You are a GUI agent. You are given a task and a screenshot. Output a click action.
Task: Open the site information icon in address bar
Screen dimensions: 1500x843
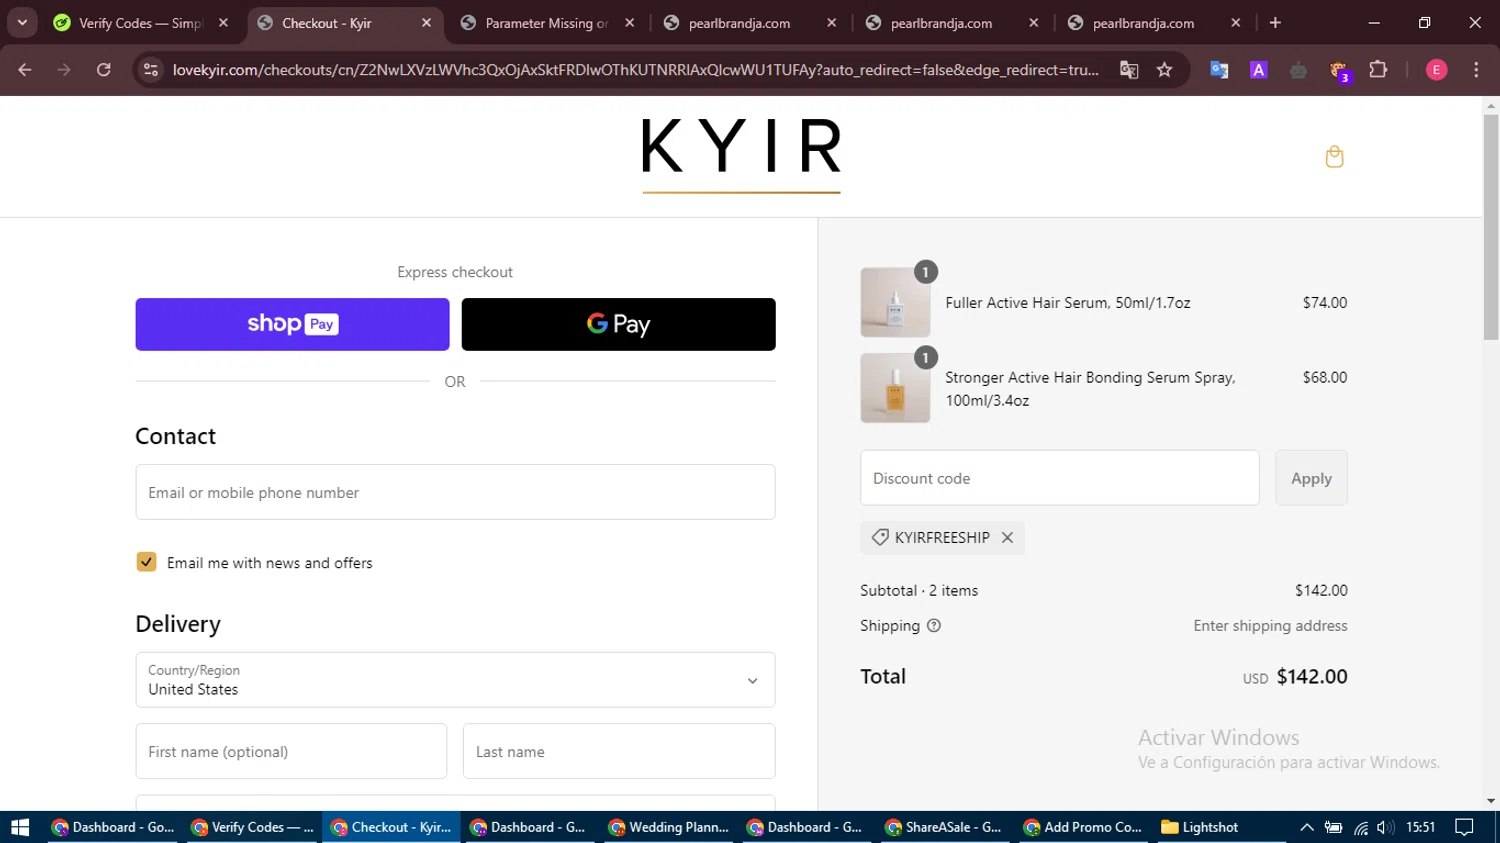click(151, 70)
